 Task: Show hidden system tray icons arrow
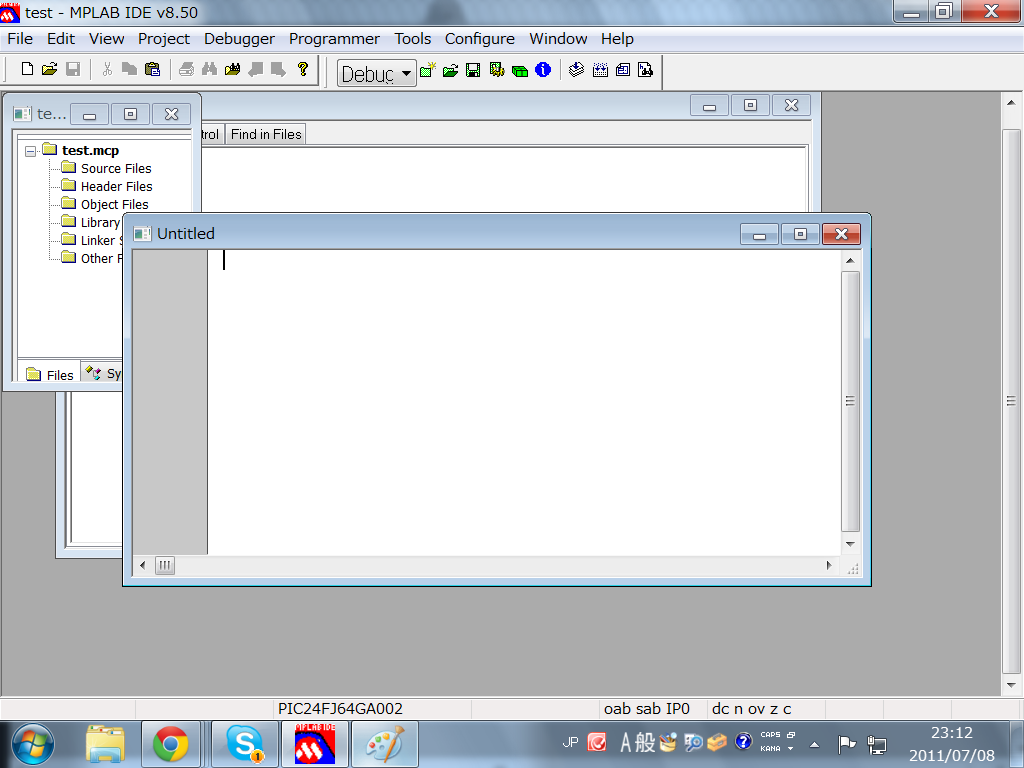click(814, 744)
